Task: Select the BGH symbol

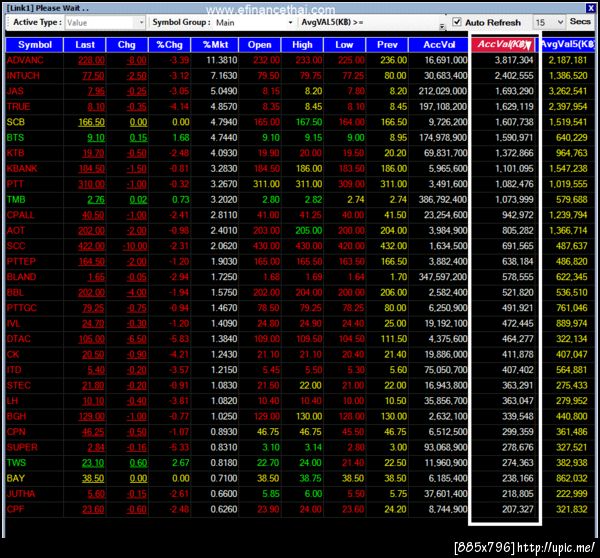Action: (16, 417)
